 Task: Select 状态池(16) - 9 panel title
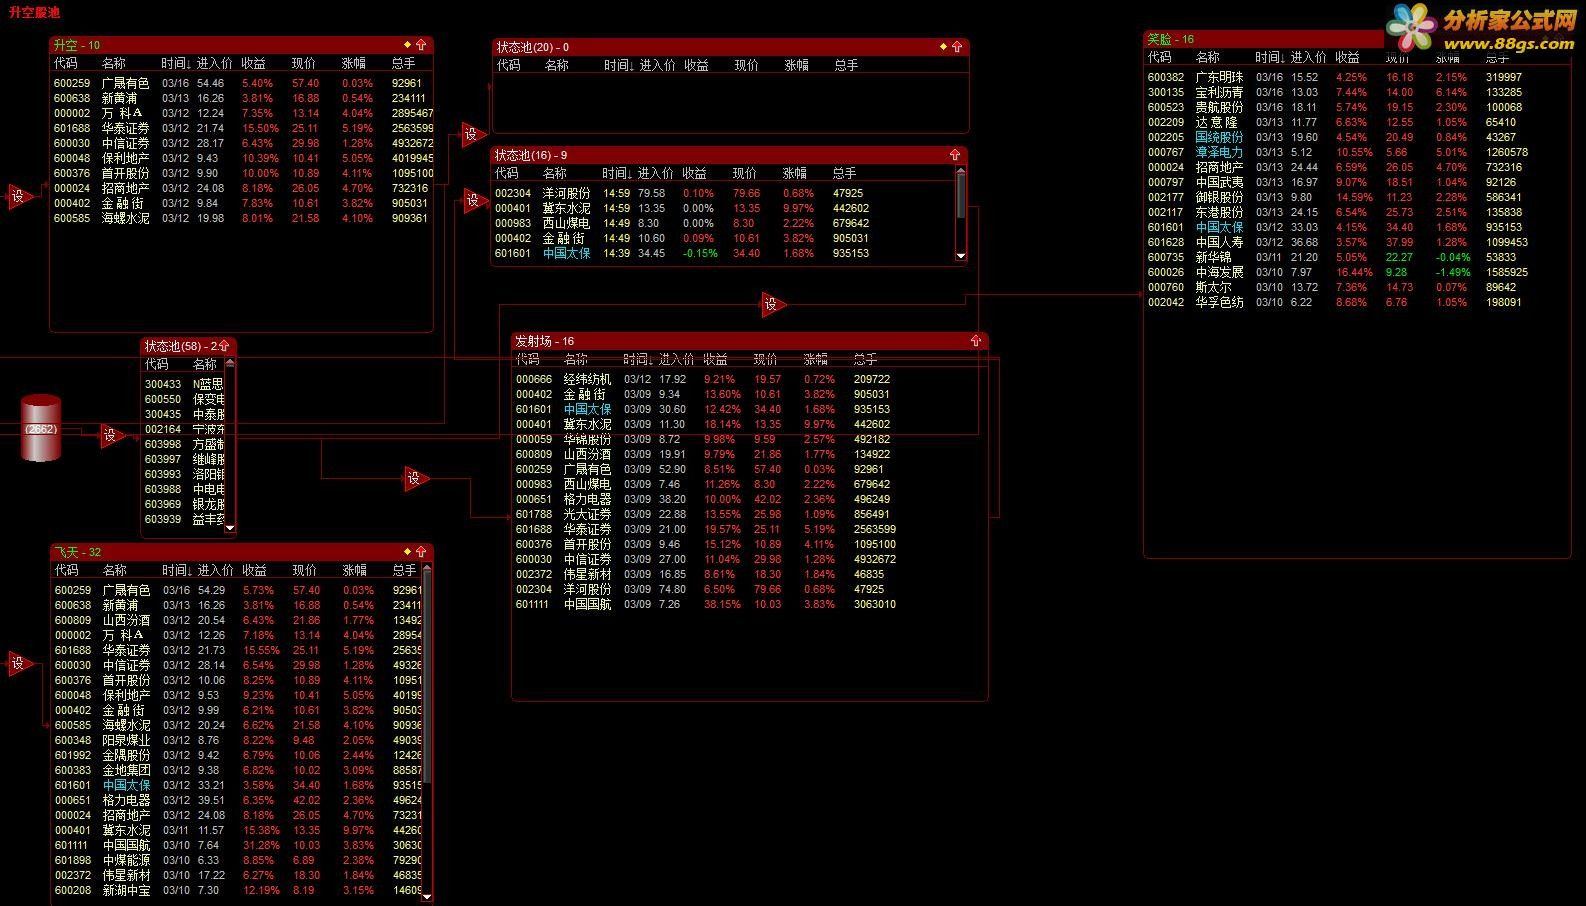pyautogui.click(x=531, y=155)
